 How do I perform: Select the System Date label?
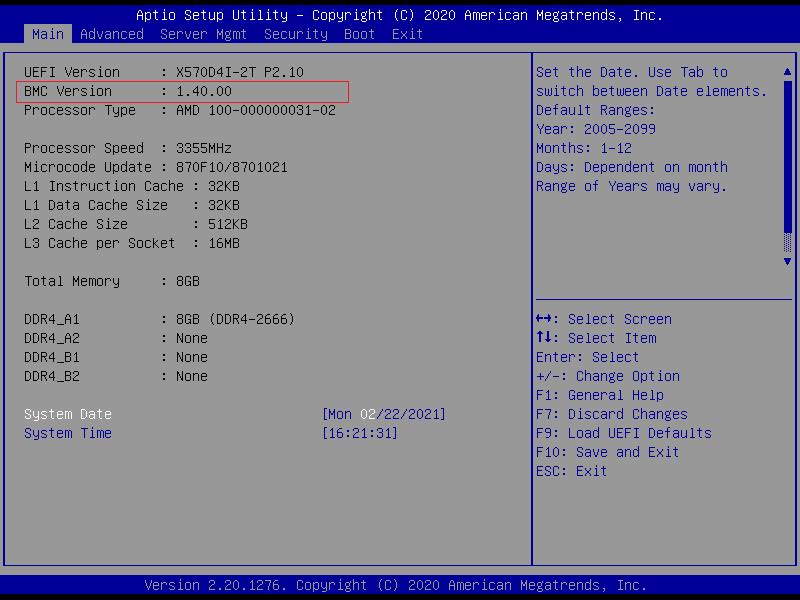(68, 414)
